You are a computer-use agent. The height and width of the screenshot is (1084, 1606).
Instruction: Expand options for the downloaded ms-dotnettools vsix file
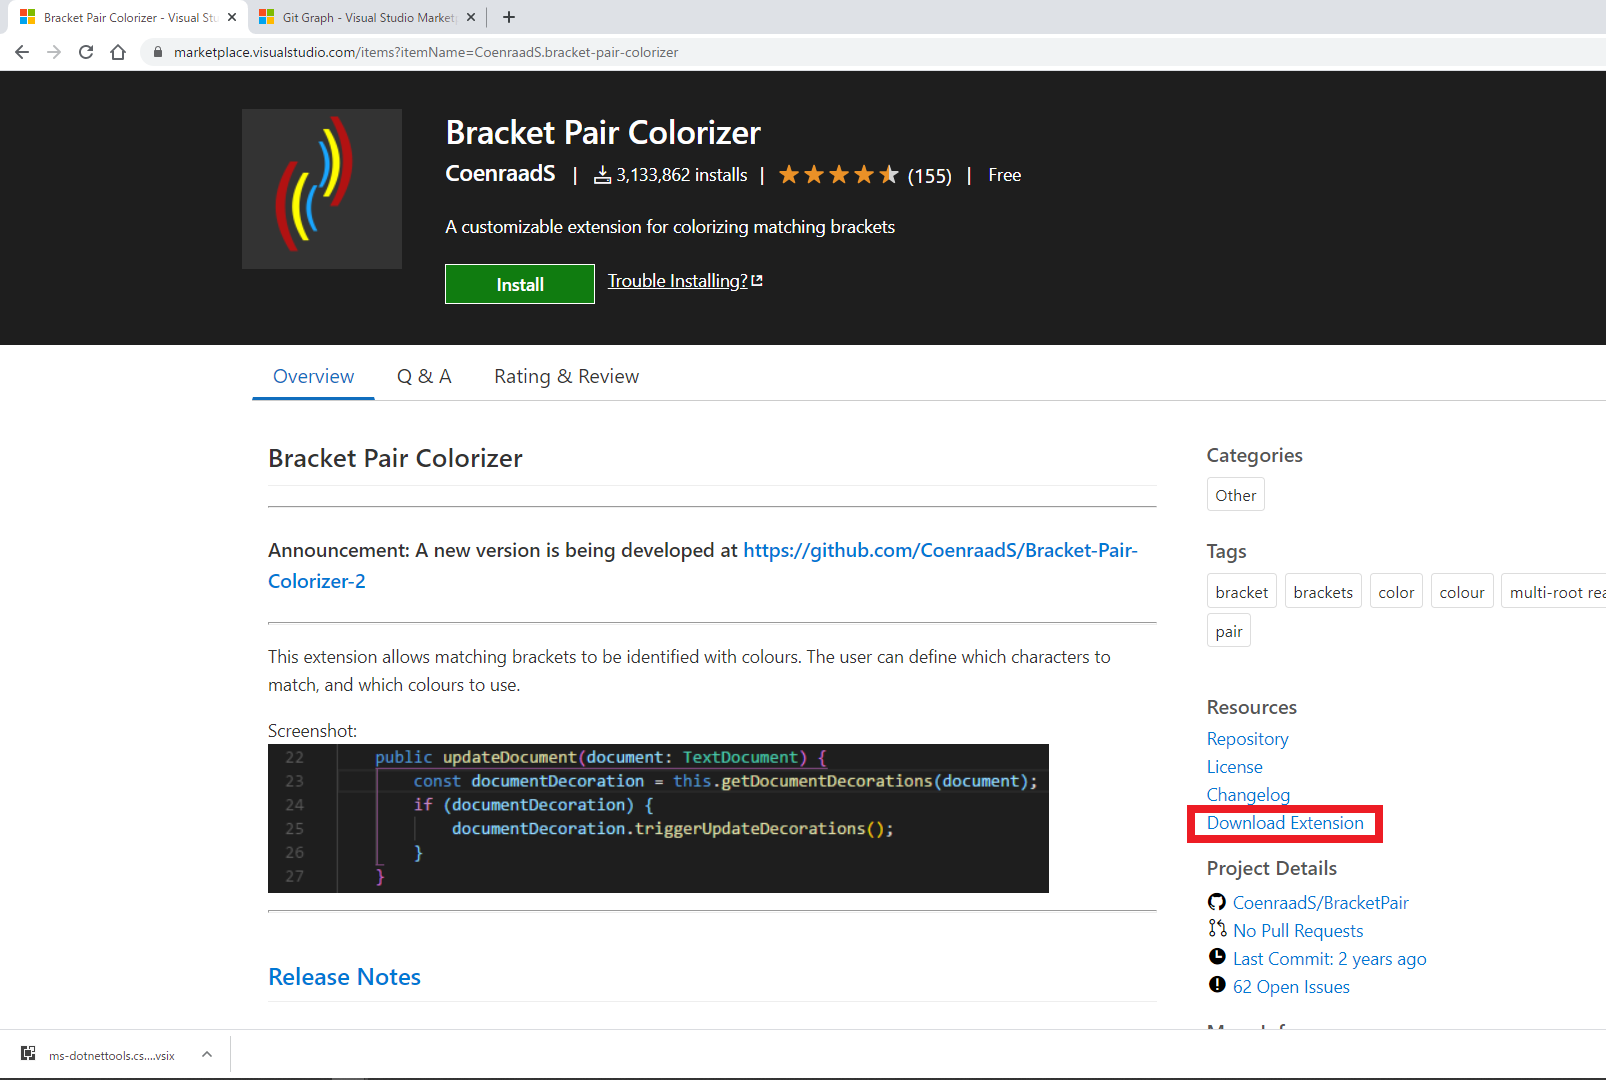pos(206,1054)
